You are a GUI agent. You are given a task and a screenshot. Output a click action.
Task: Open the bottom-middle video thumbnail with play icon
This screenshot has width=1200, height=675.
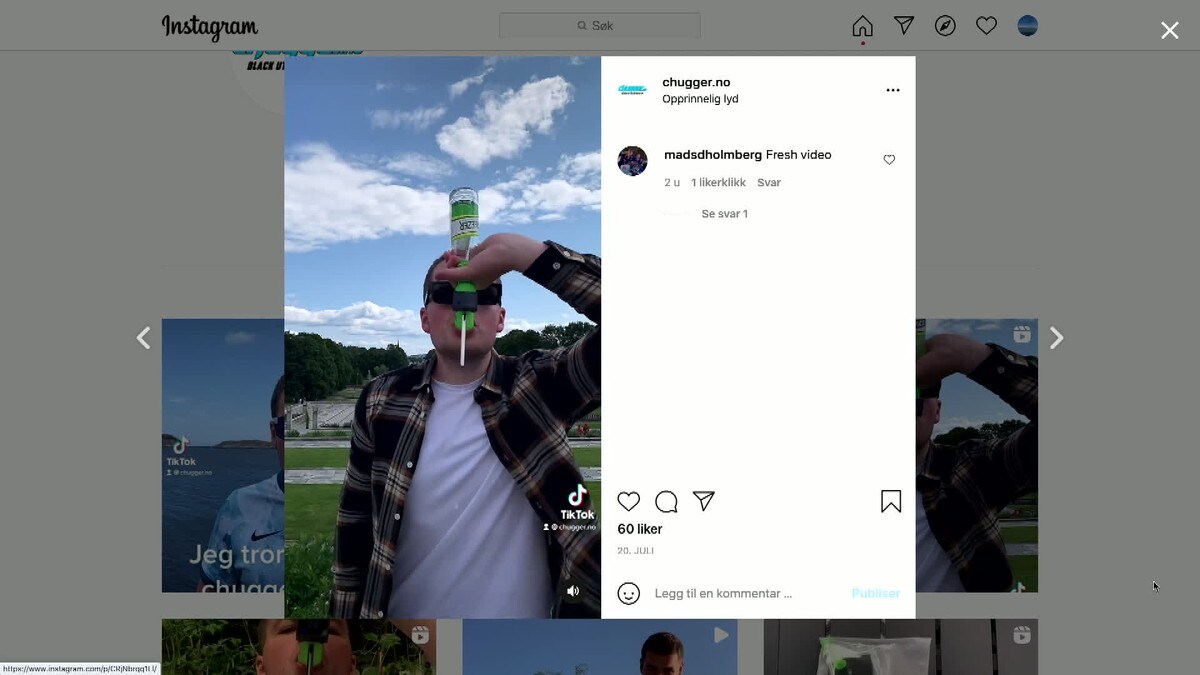click(600, 647)
